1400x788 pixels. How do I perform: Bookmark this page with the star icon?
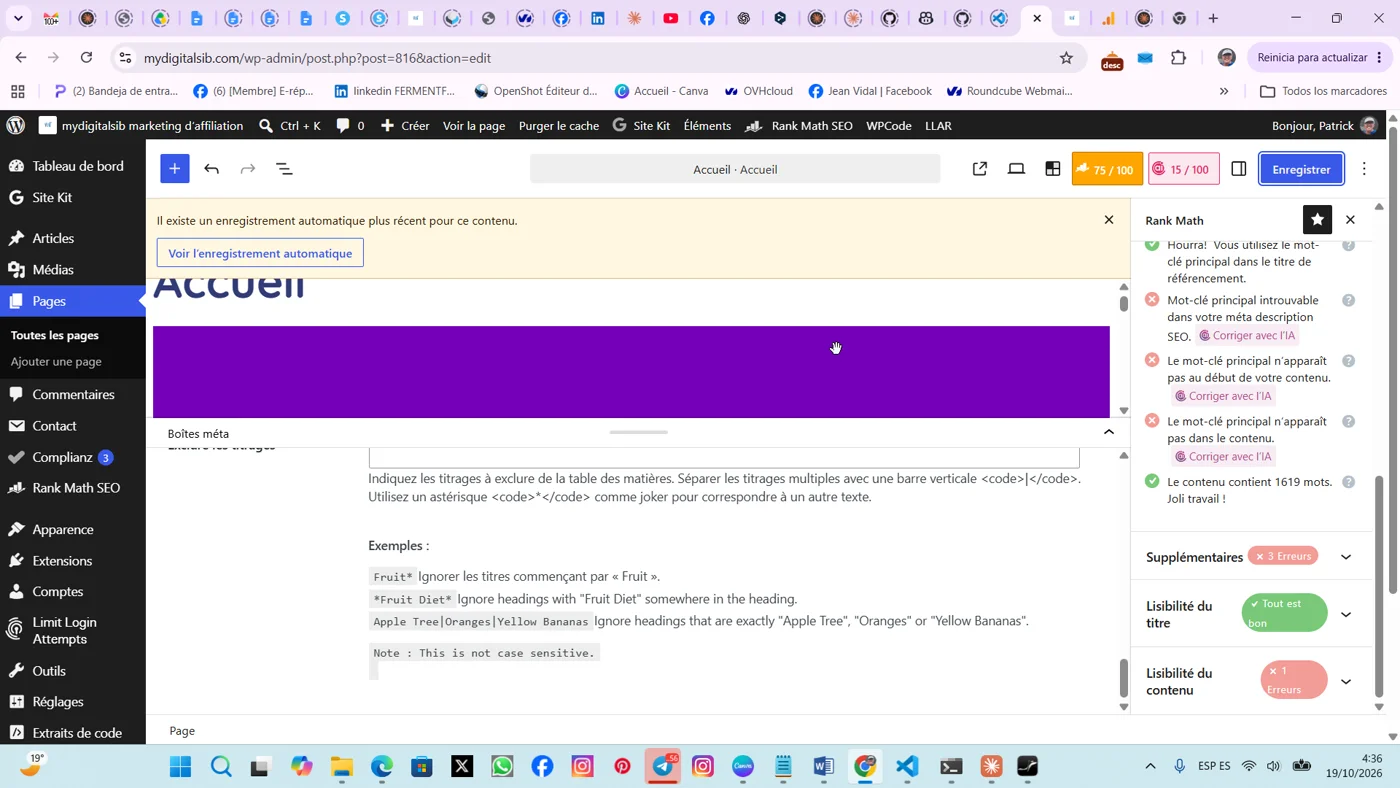(x=1066, y=58)
